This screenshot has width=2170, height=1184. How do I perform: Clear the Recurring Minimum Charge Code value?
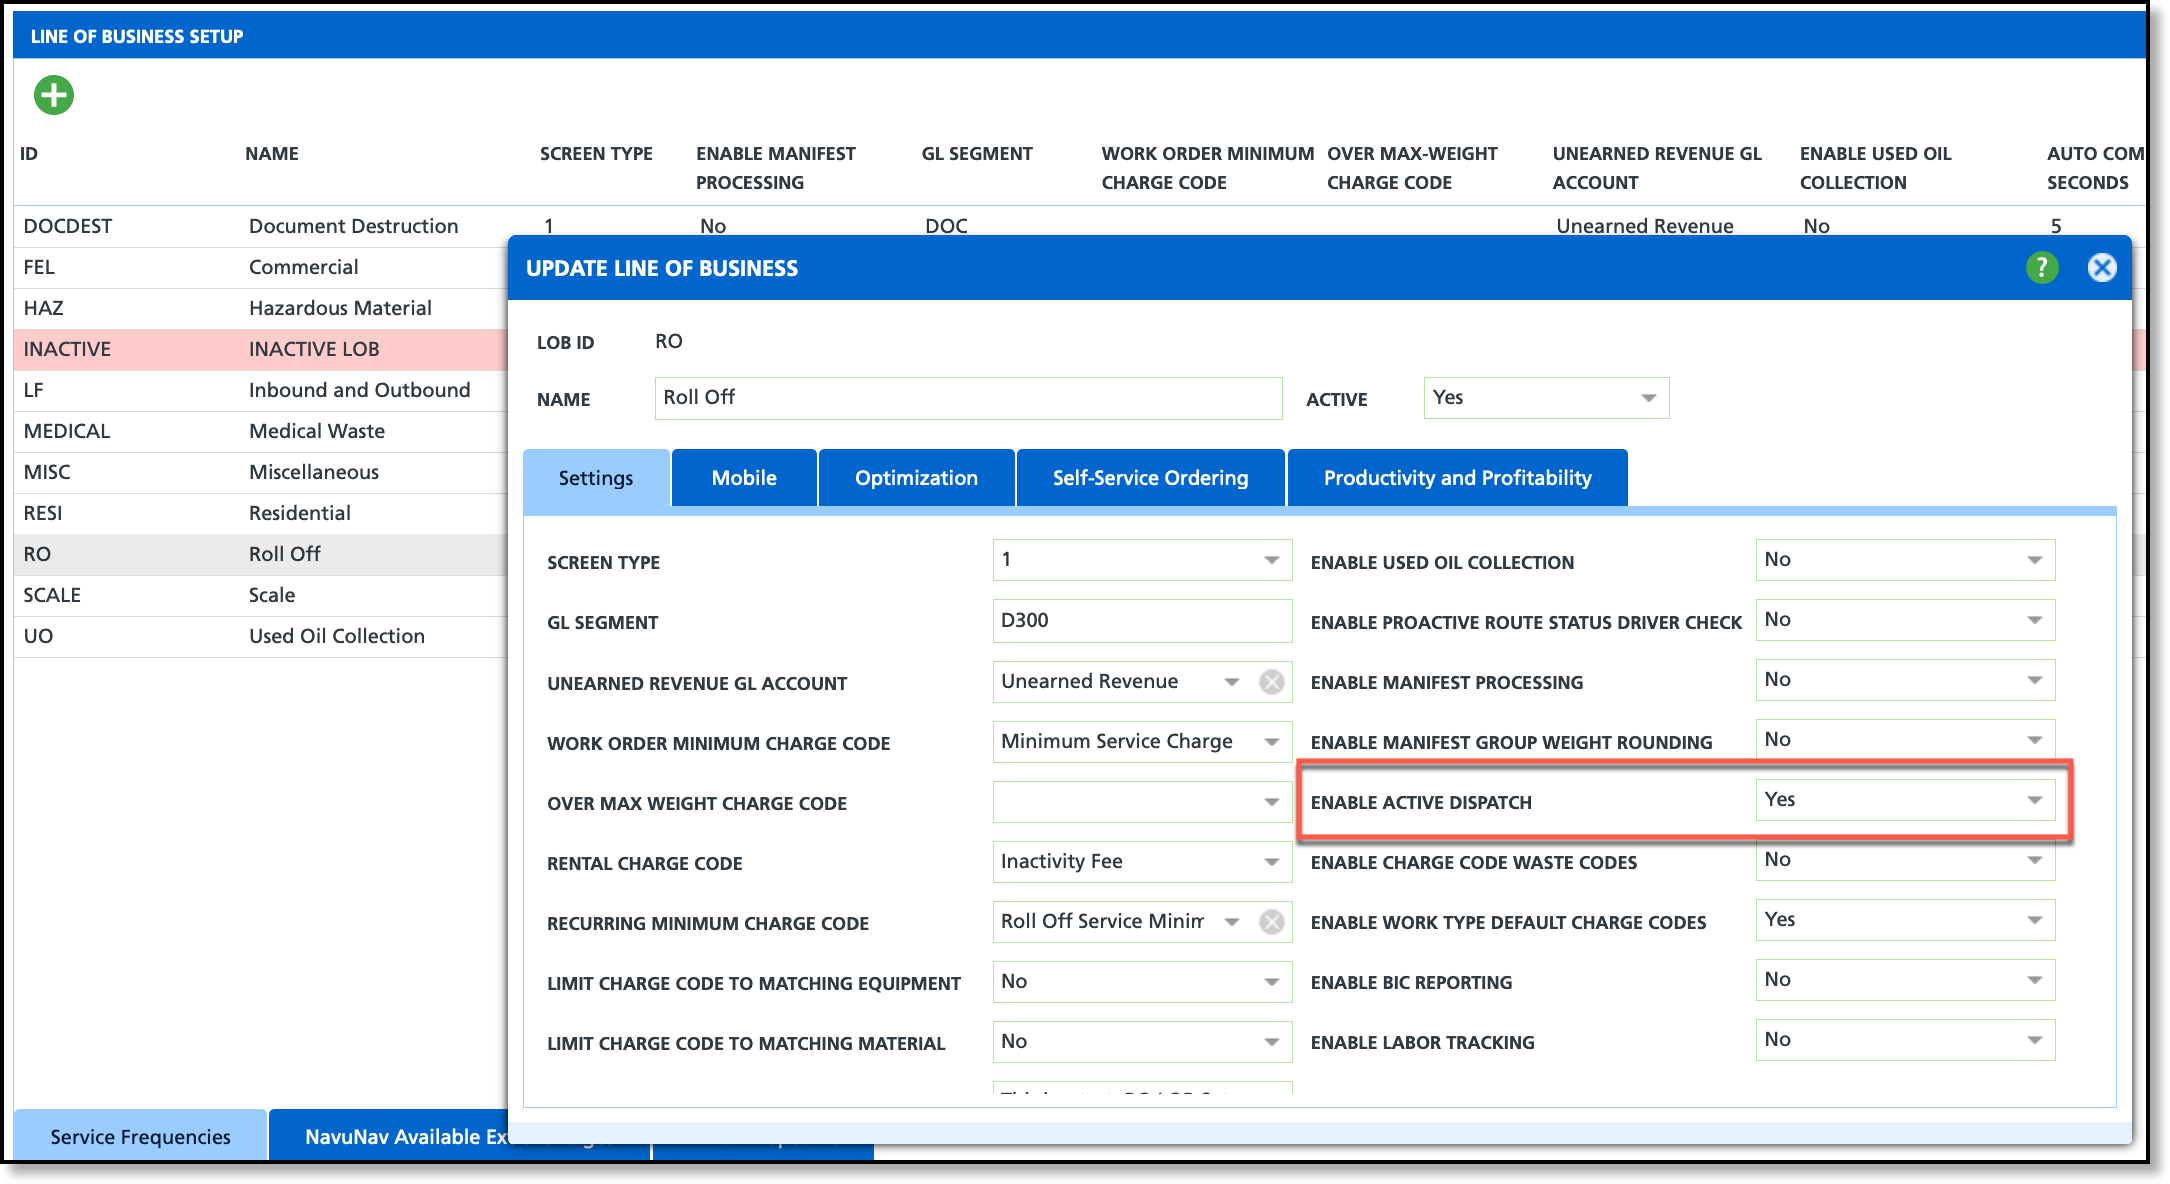(1272, 922)
